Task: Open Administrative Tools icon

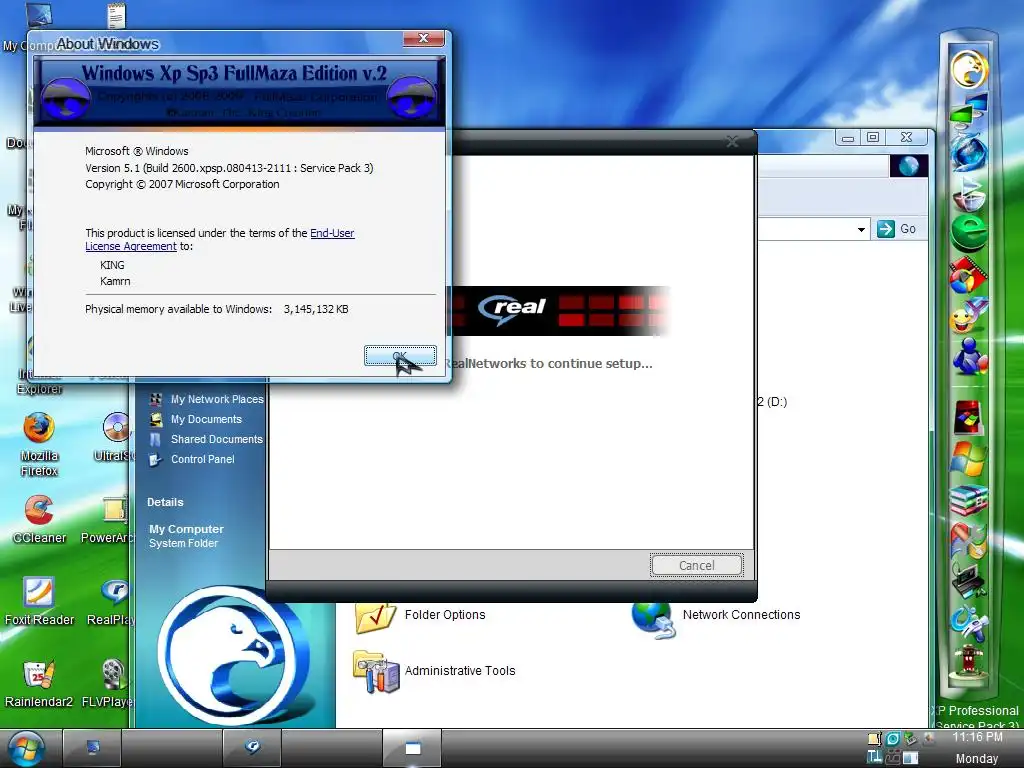Action: (x=376, y=672)
